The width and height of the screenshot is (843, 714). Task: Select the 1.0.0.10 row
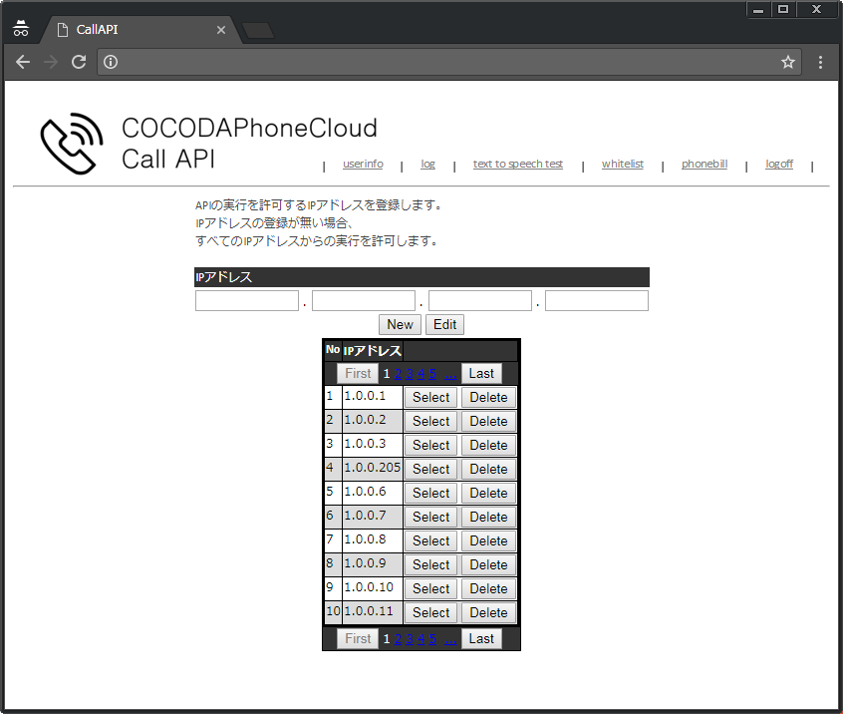(x=431, y=589)
